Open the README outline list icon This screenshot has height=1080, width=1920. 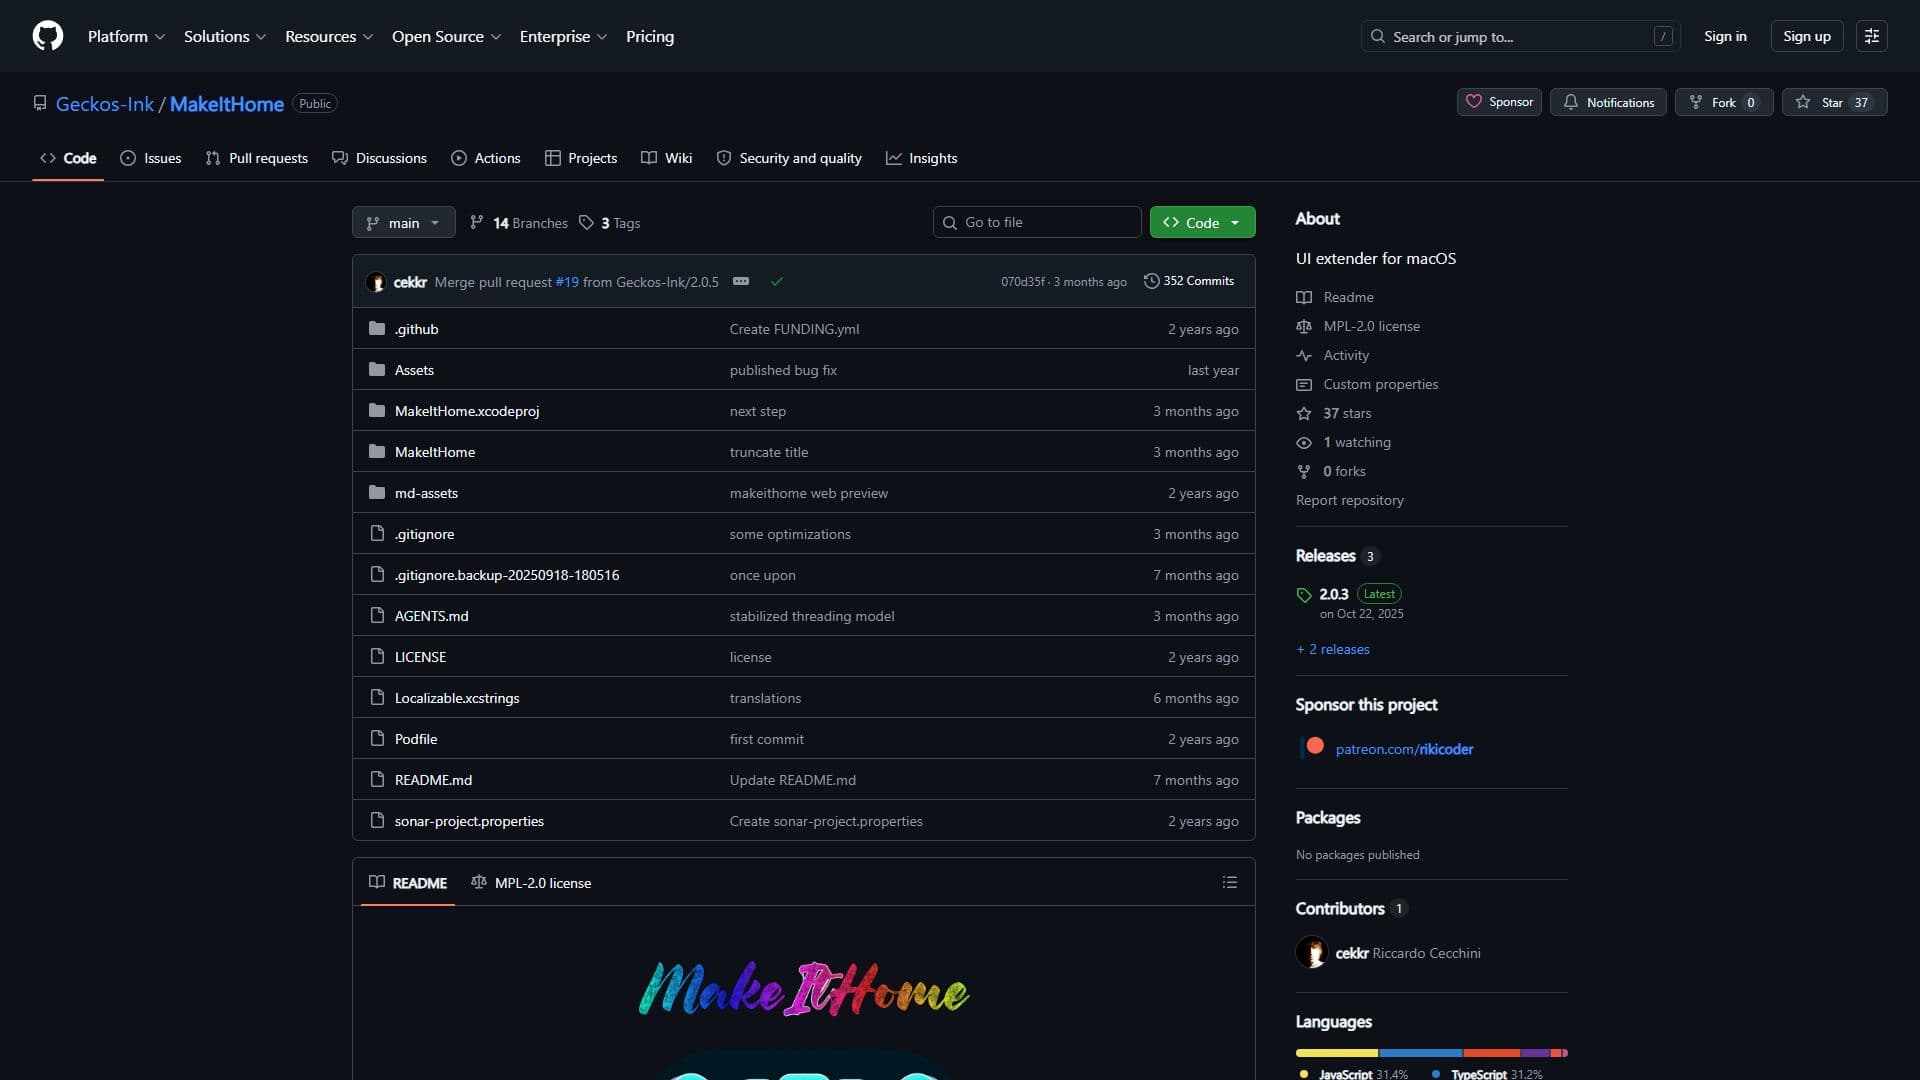1230,882
